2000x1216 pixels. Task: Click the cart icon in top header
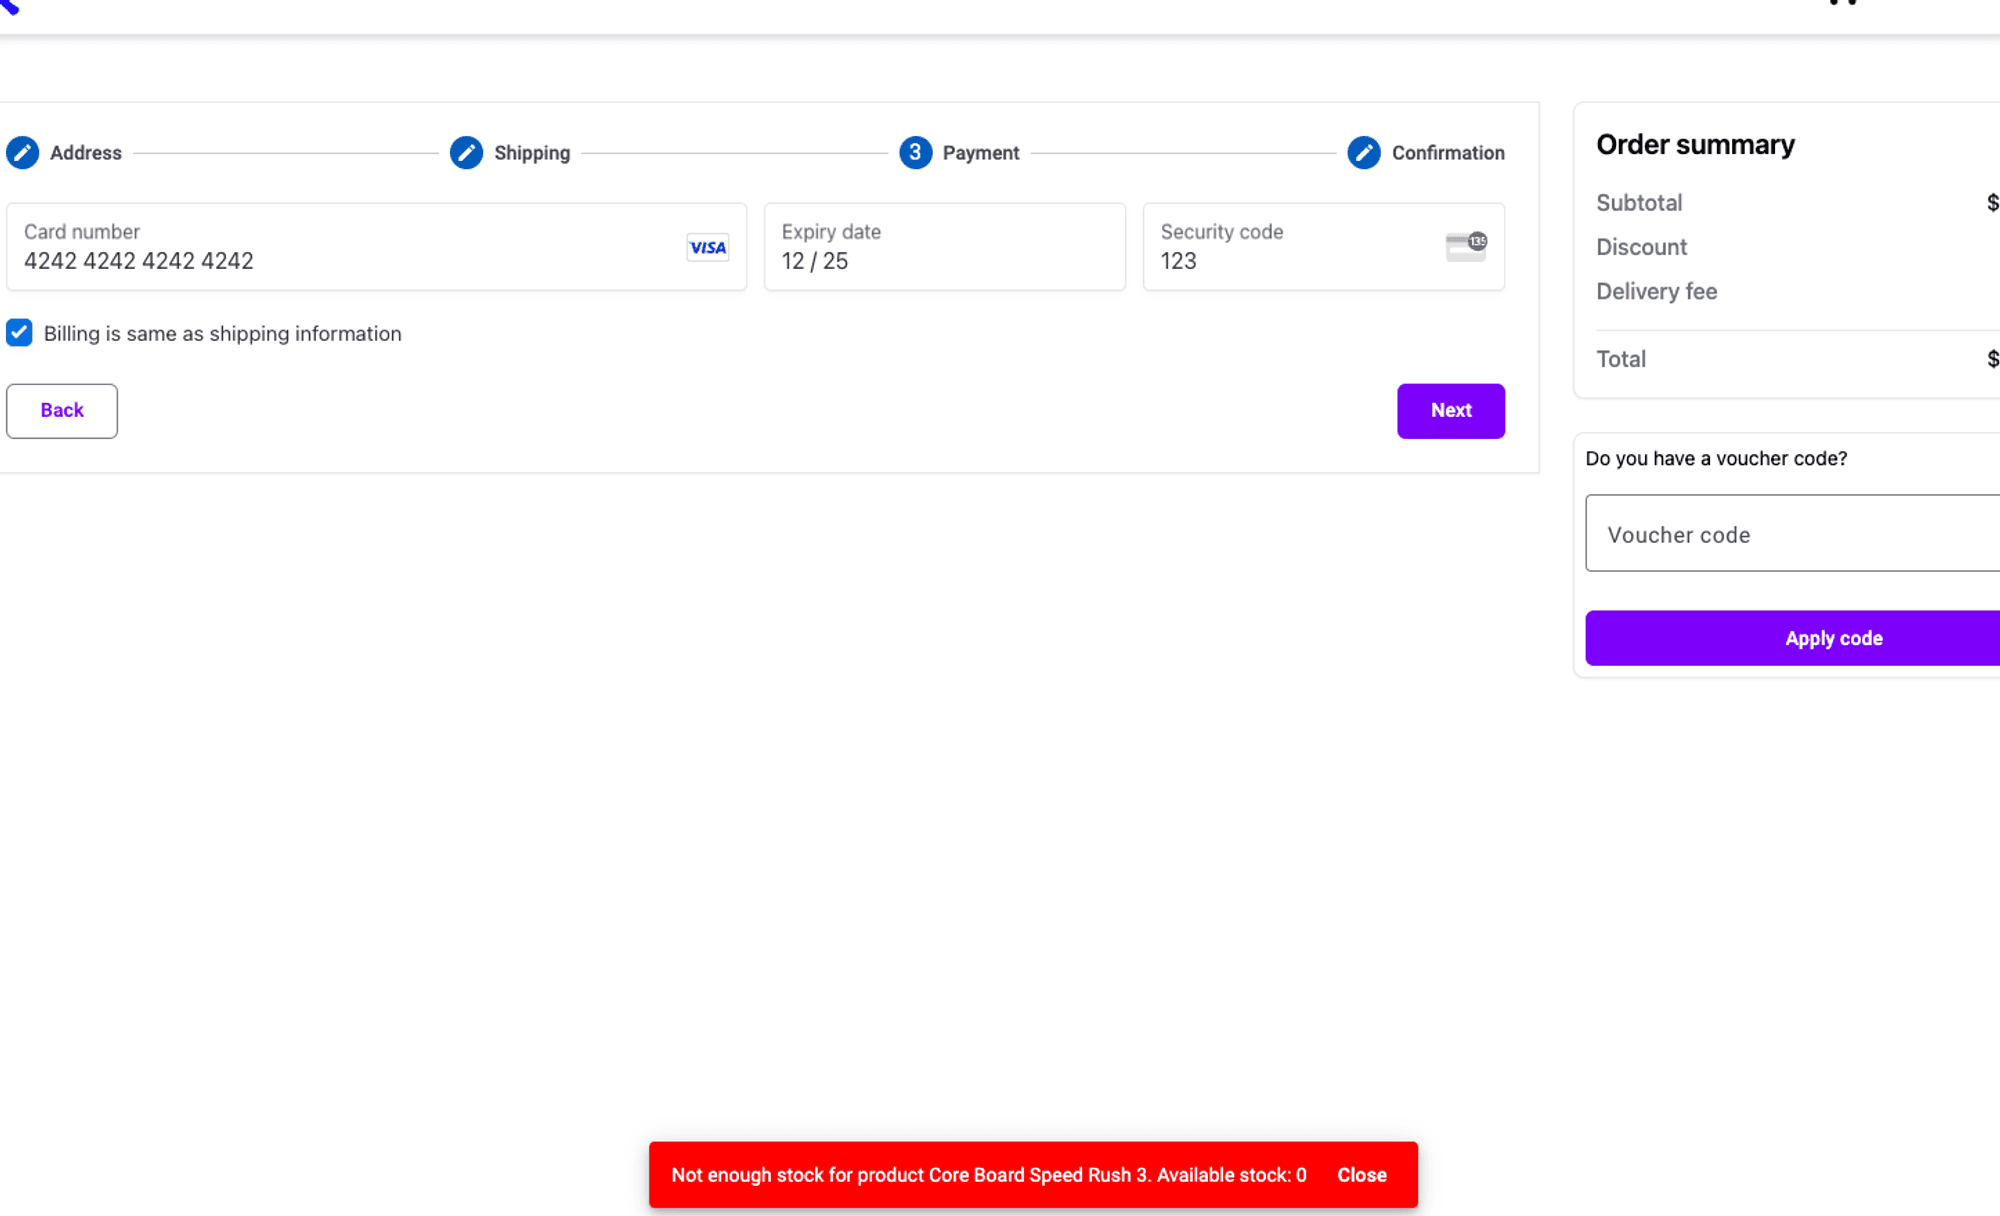click(1843, 3)
